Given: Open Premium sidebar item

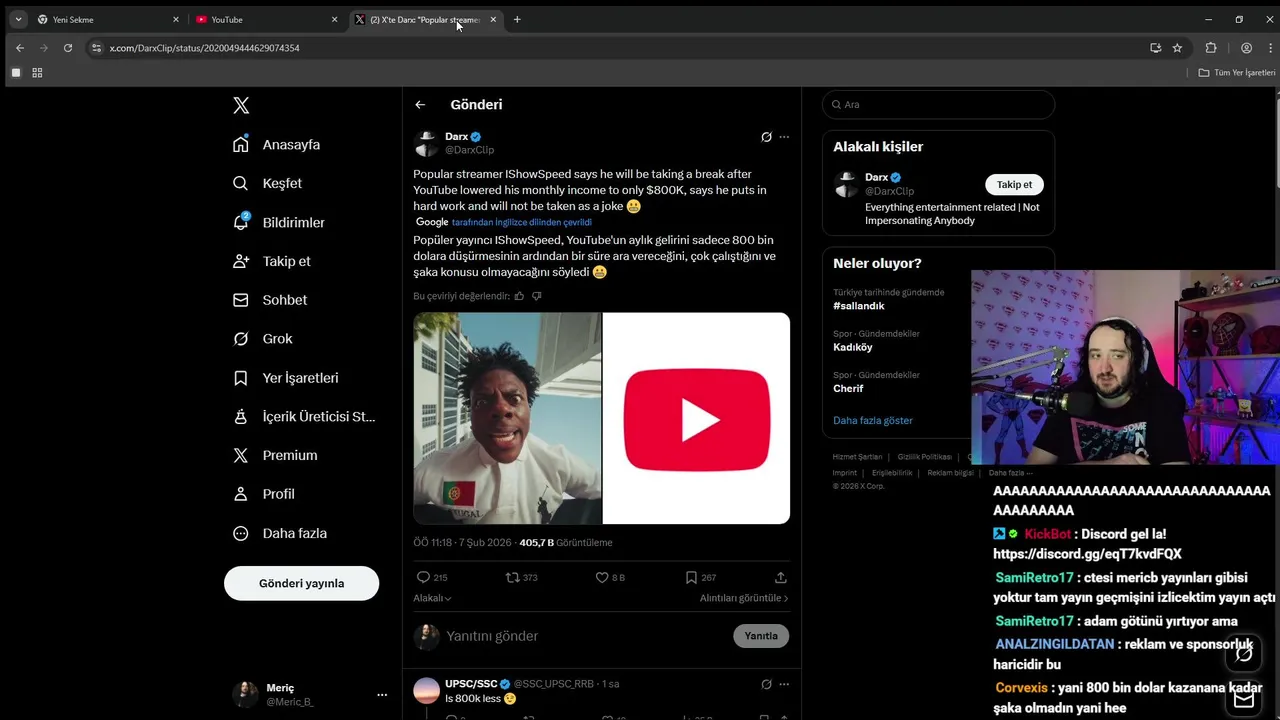Looking at the screenshot, I should (x=275, y=455).
